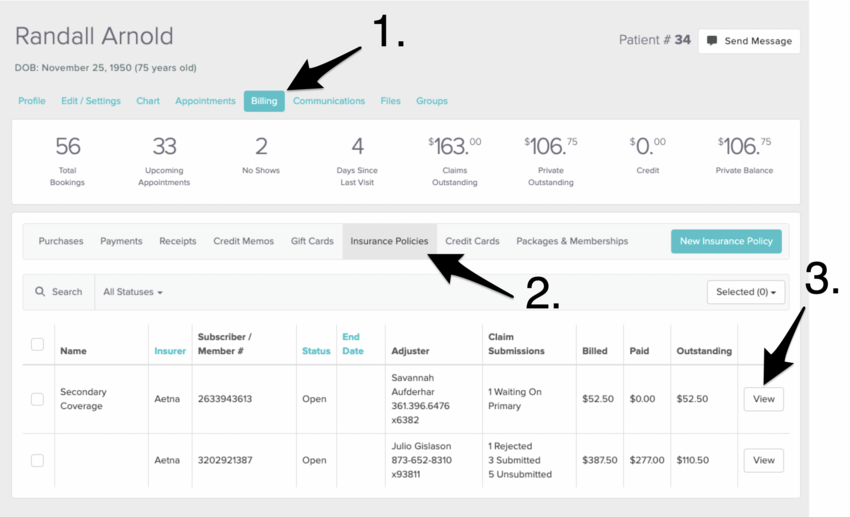Click the No Shows 2 stat
Image resolution: width=850 pixels, height=517 pixels.
coord(261,156)
